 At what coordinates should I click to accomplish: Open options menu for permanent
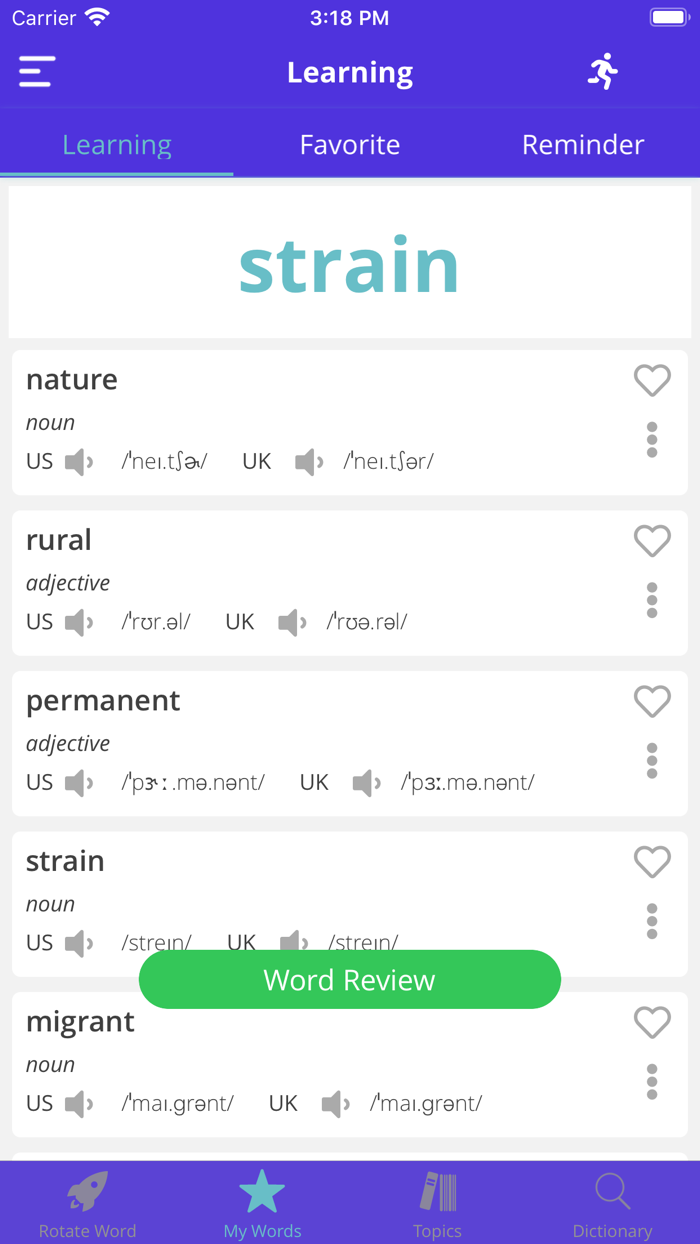[x=652, y=761]
